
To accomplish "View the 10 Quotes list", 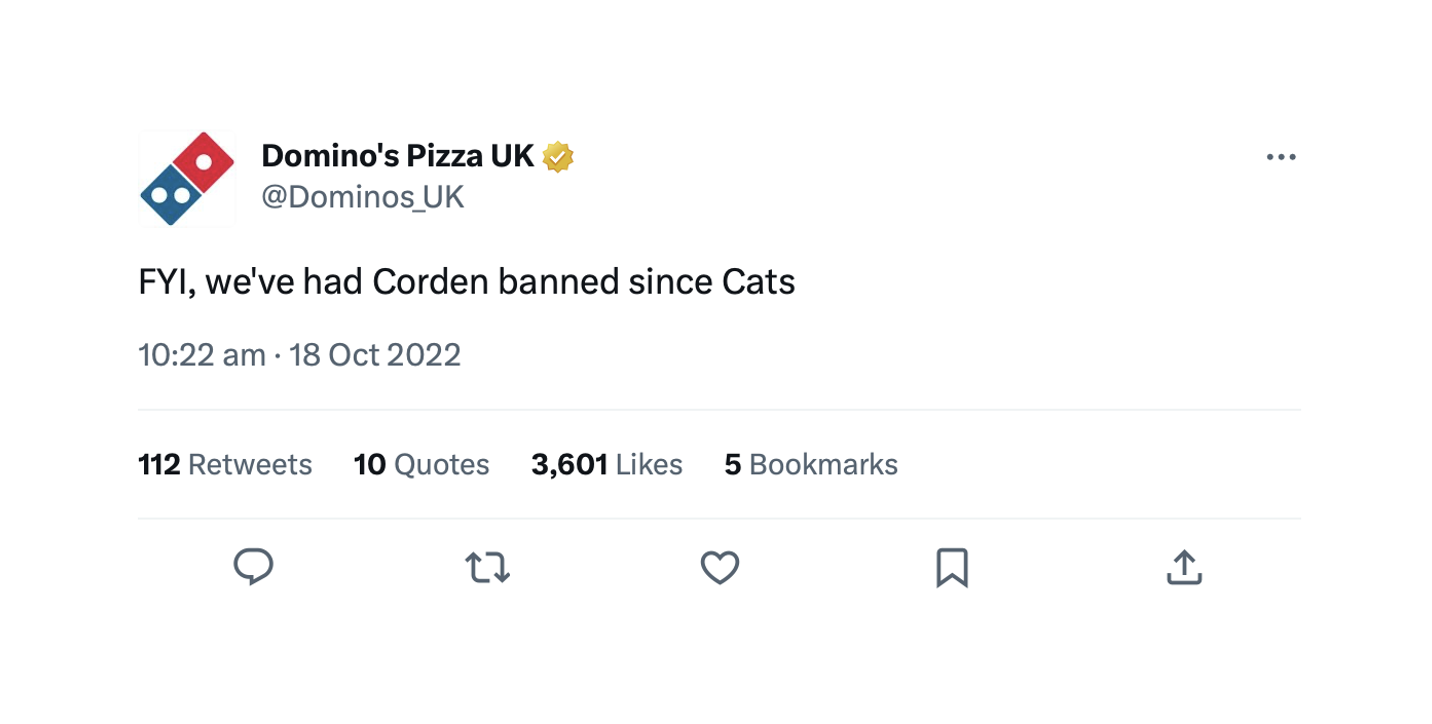I will point(421,464).
